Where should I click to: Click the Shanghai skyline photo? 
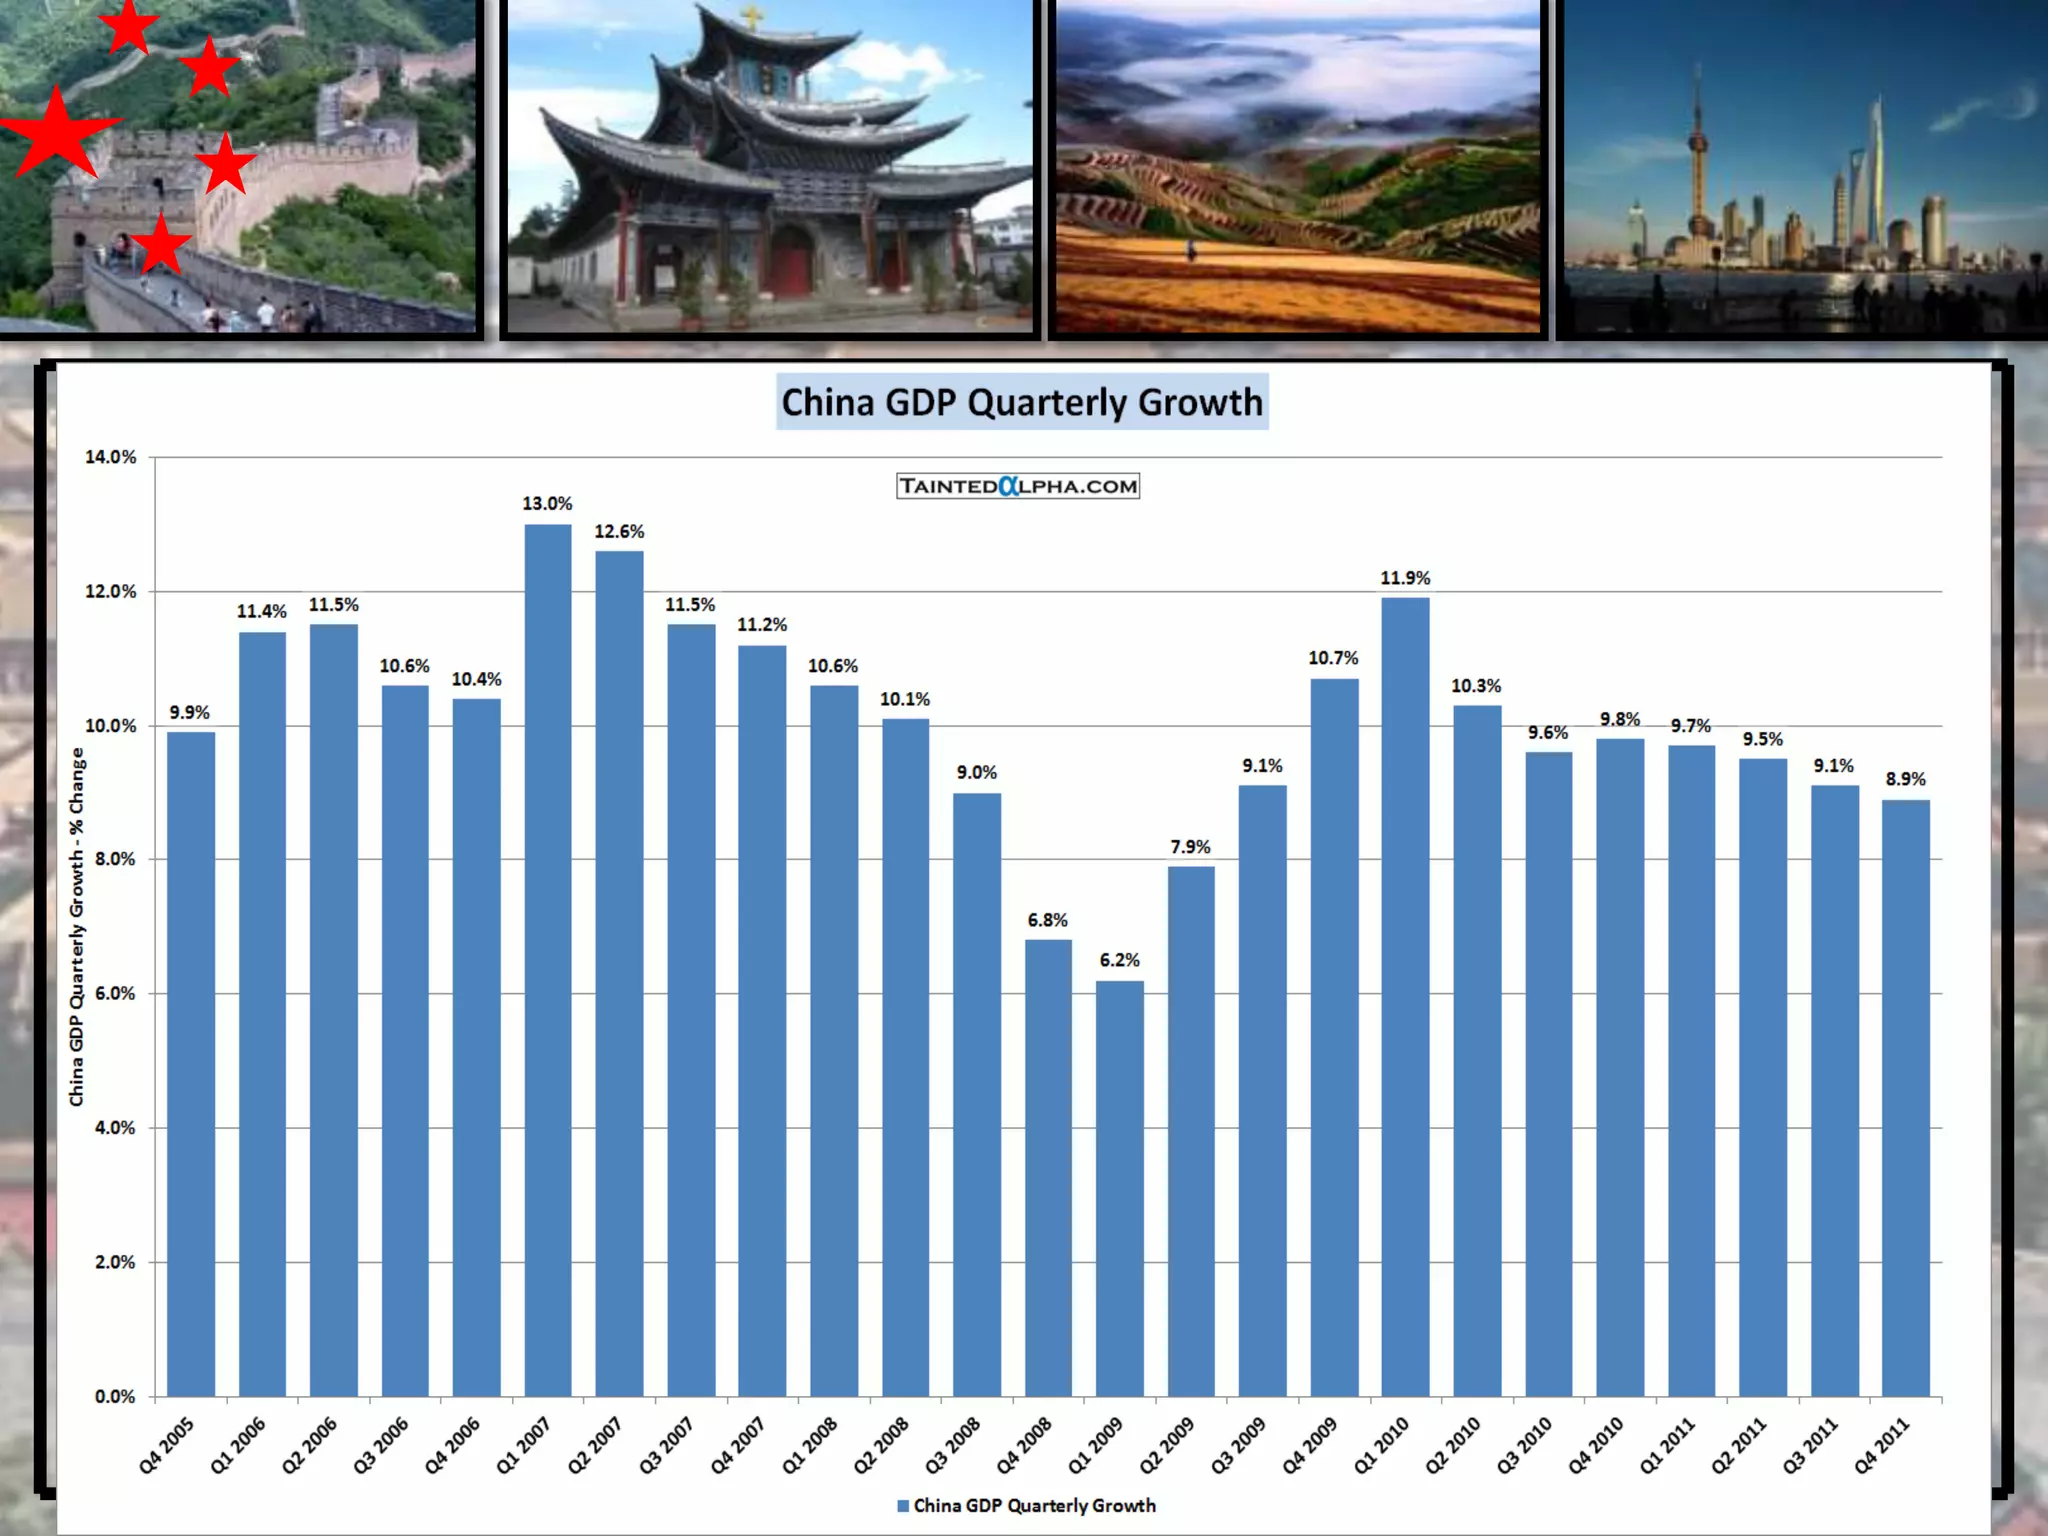[x=1803, y=168]
